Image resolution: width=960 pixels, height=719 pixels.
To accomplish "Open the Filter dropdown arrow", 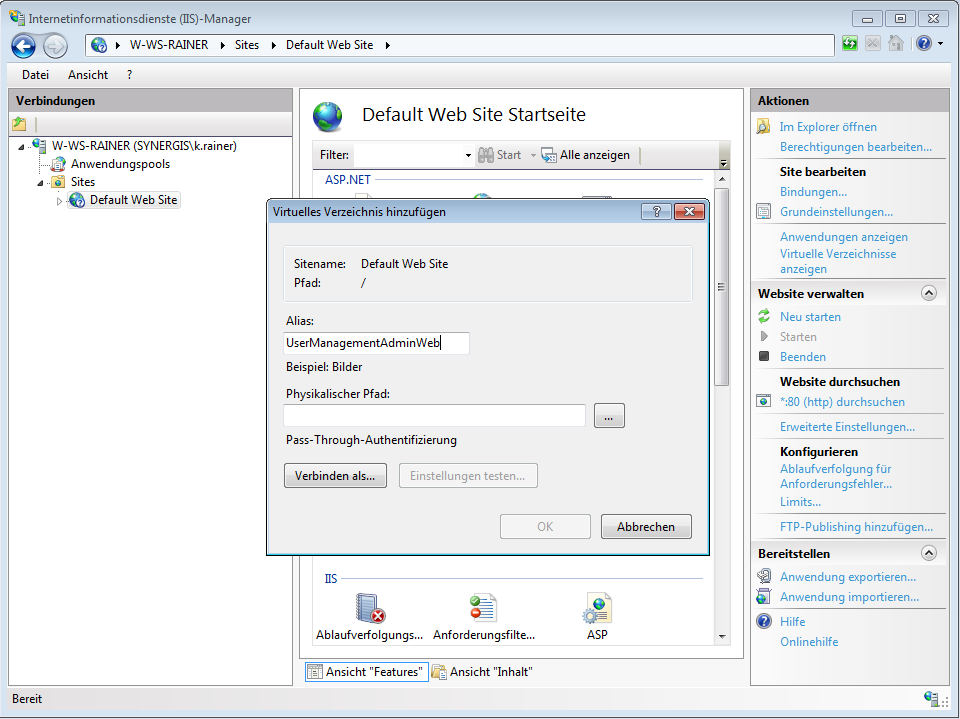I will point(467,156).
